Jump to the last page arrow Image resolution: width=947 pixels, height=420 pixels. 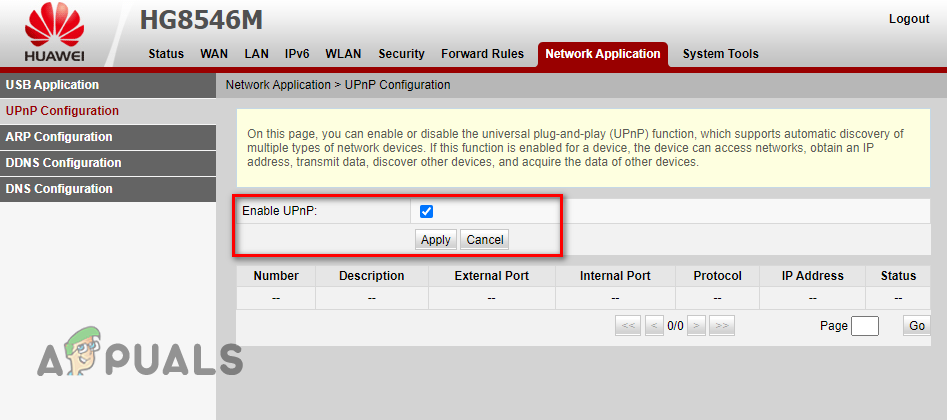click(722, 326)
